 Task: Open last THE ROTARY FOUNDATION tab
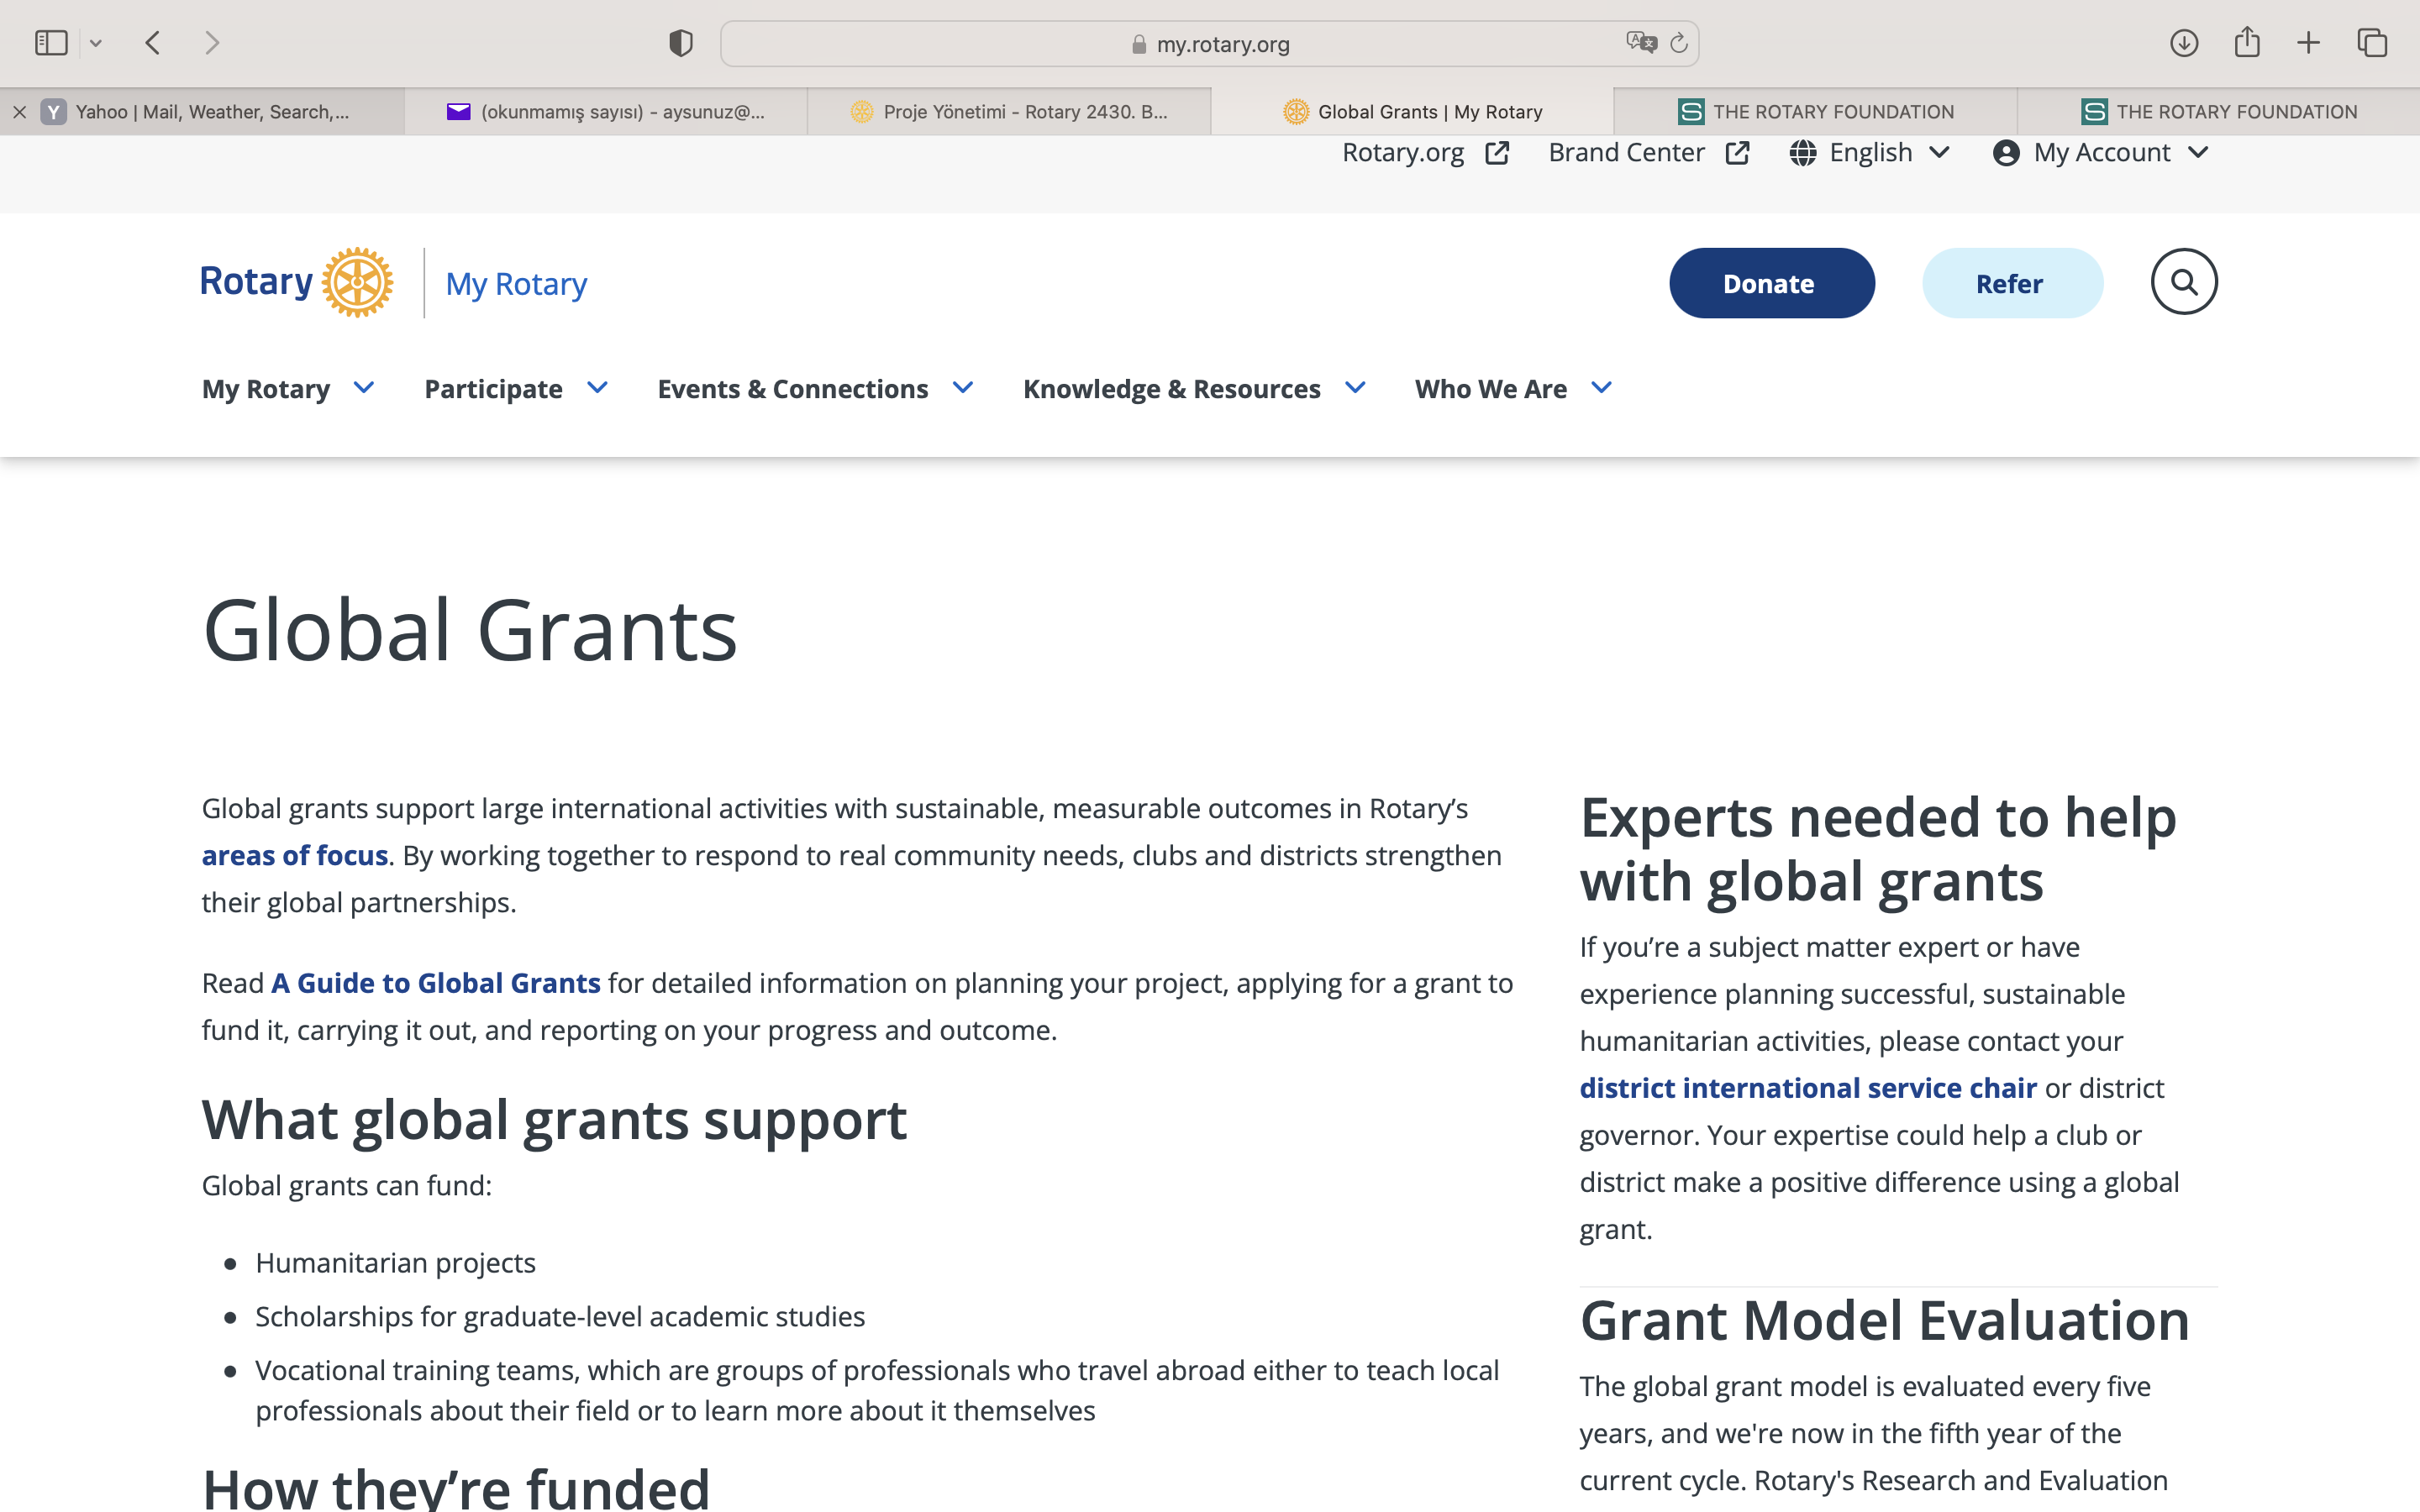(2218, 112)
